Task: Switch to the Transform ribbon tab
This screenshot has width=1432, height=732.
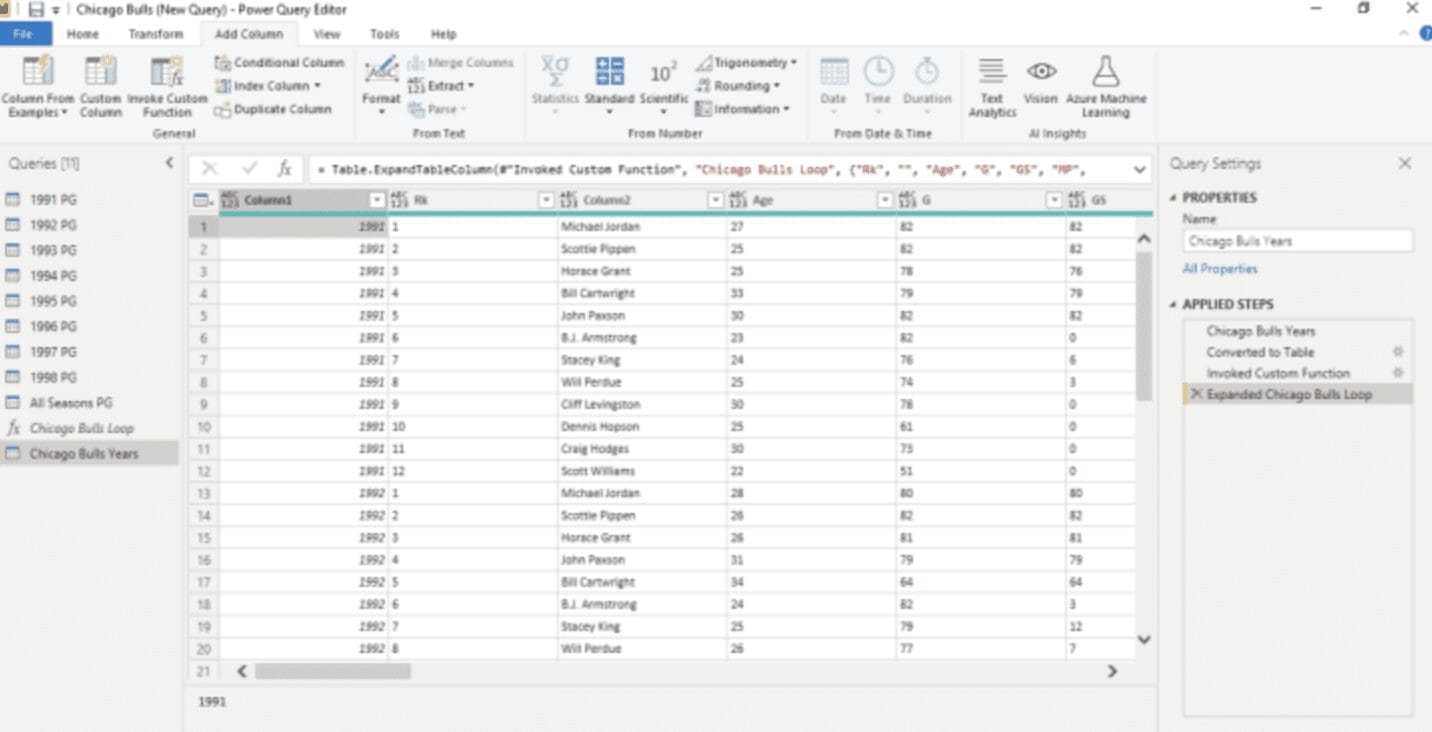Action: point(156,33)
